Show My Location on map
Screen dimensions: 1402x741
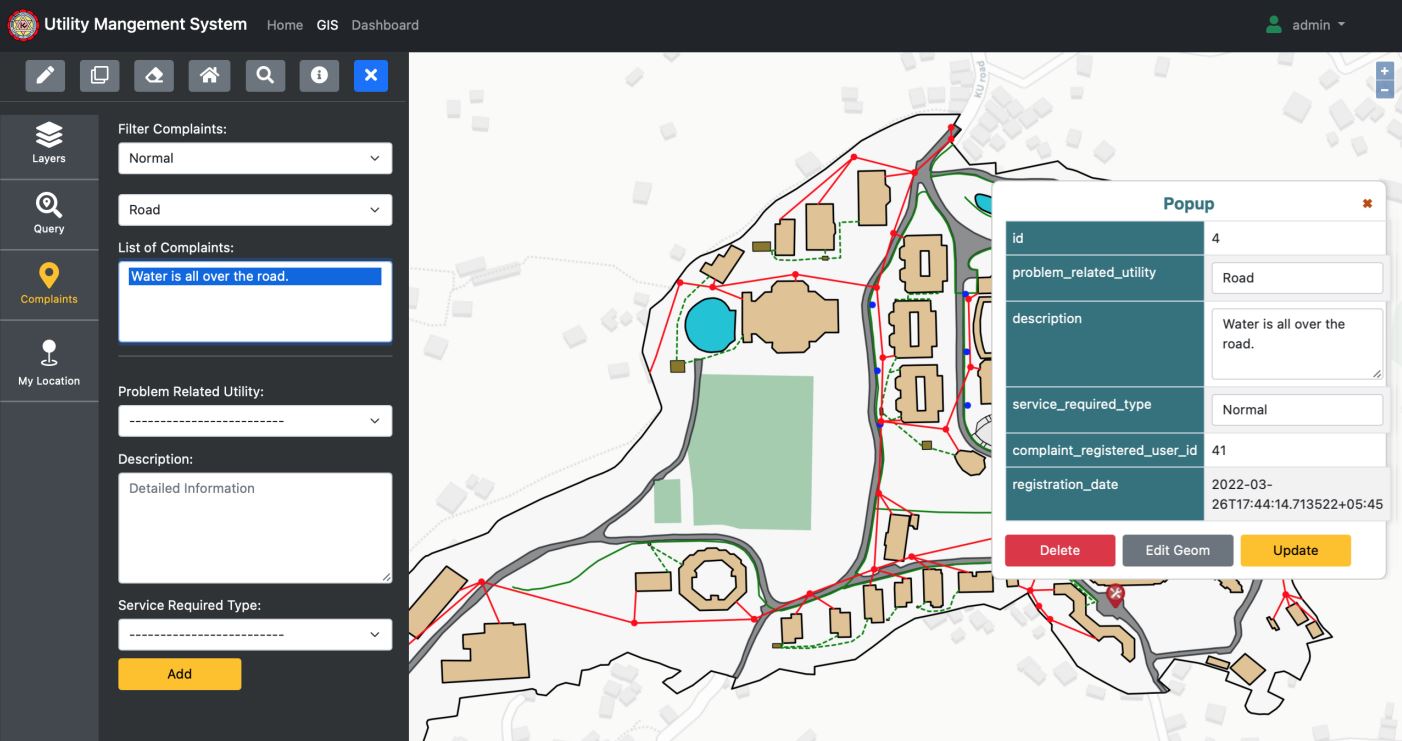[x=49, y=362]
